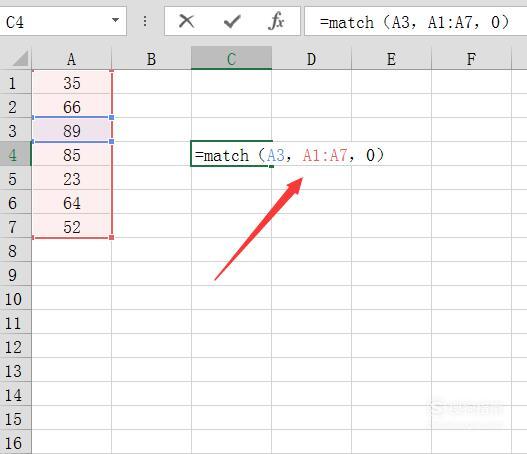The width and height of the screenshot is (527, 454).
Task: Click cell A7 containing 52
Action: (72, 226)
